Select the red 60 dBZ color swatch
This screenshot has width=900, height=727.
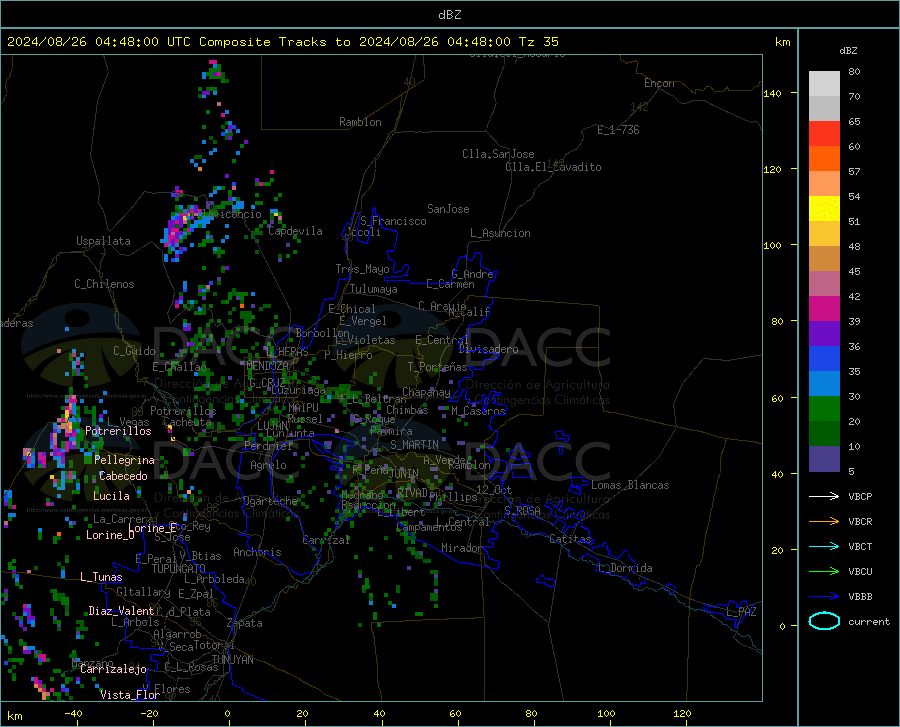(x=824, y=134)
